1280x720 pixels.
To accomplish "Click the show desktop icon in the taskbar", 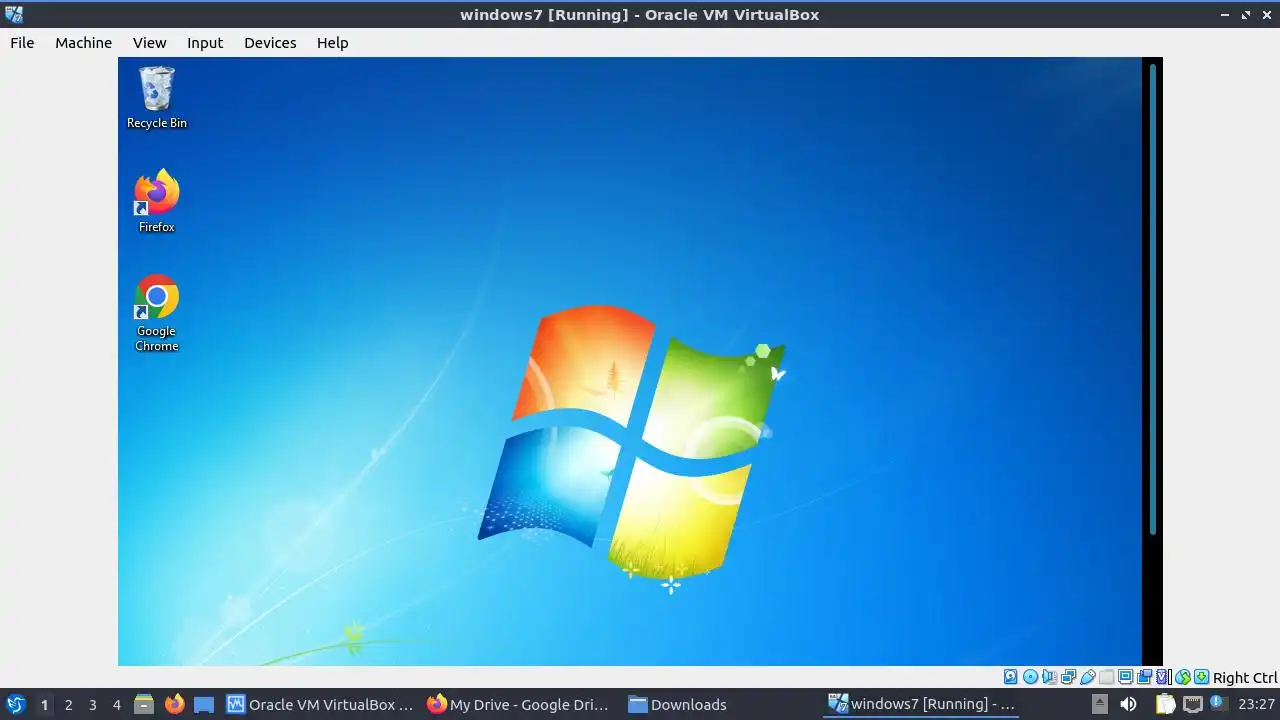I will tap(204, 704).
